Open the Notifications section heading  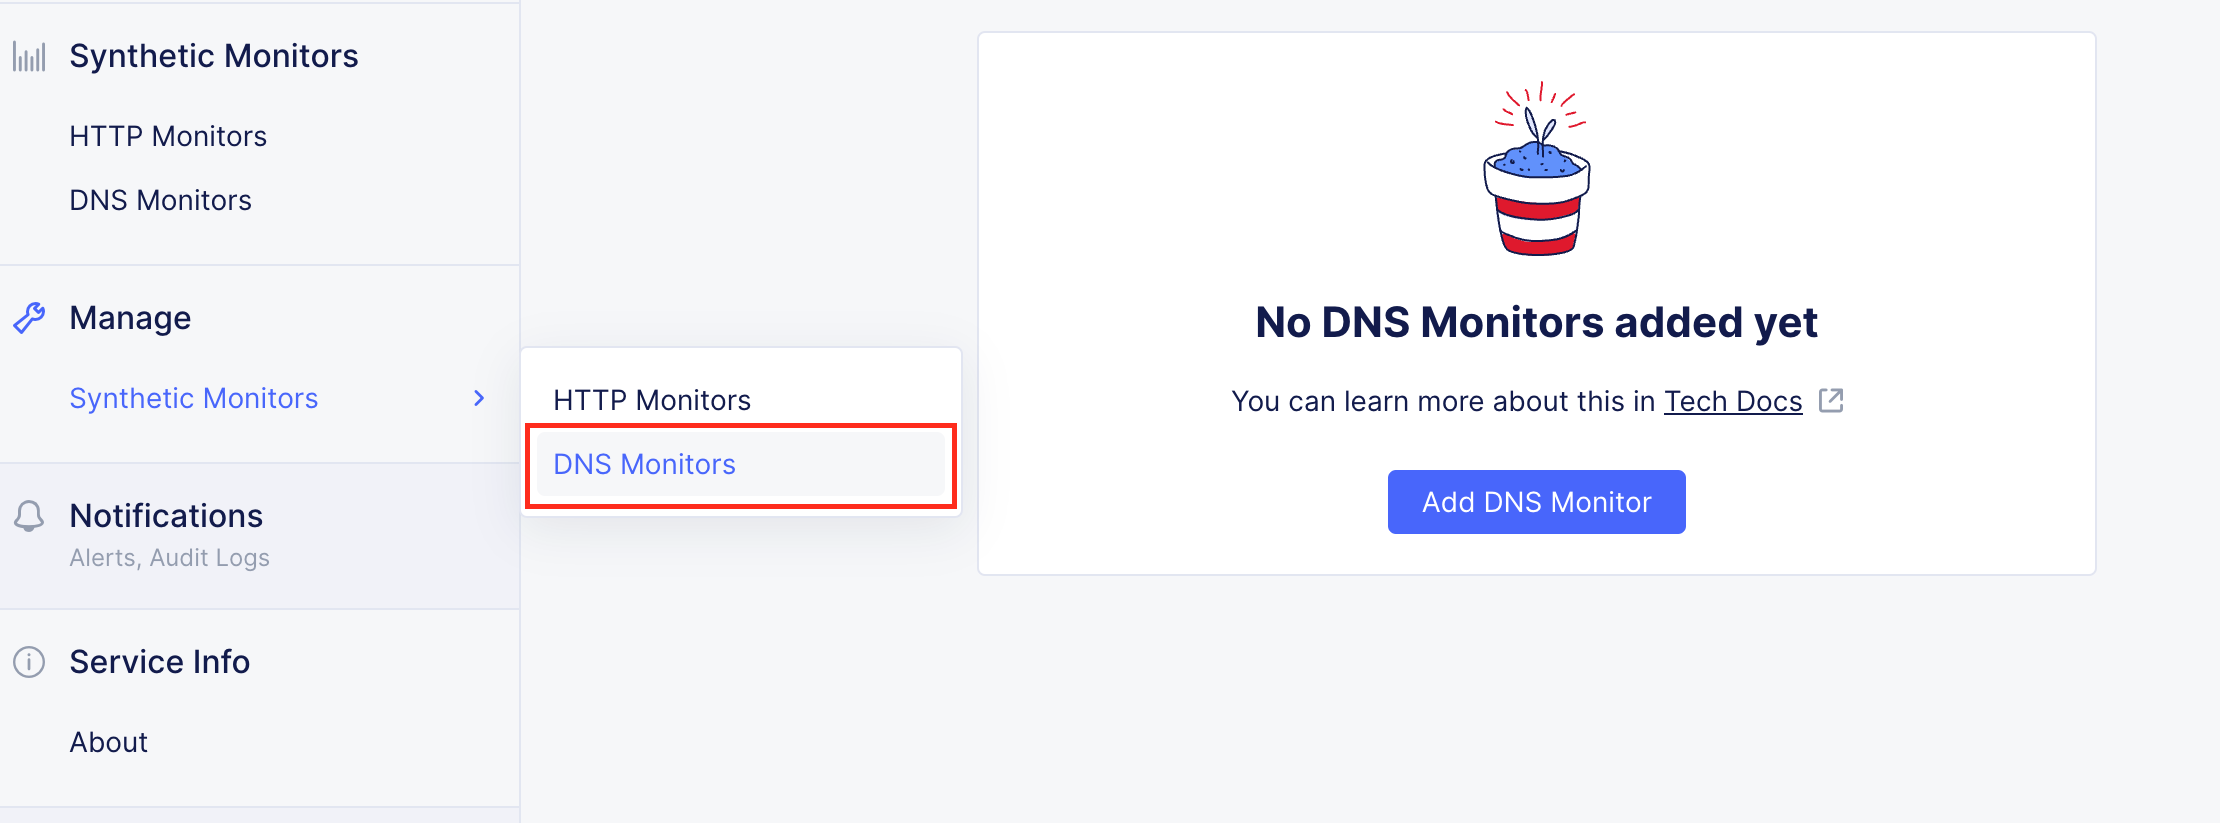166,516
